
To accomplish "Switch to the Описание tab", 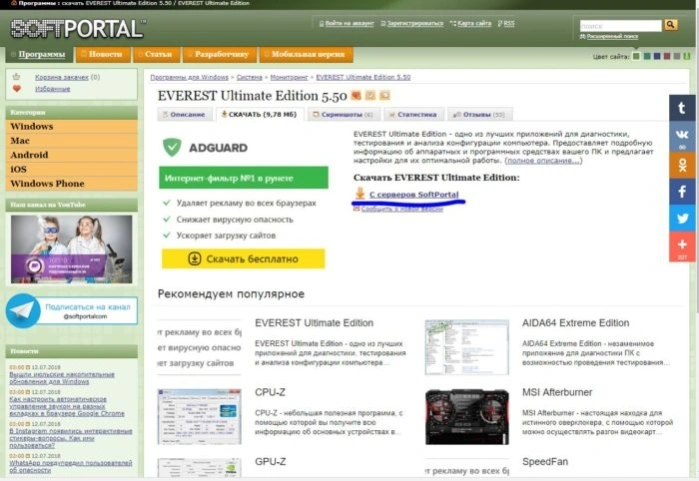I will [x=185, y=115].
